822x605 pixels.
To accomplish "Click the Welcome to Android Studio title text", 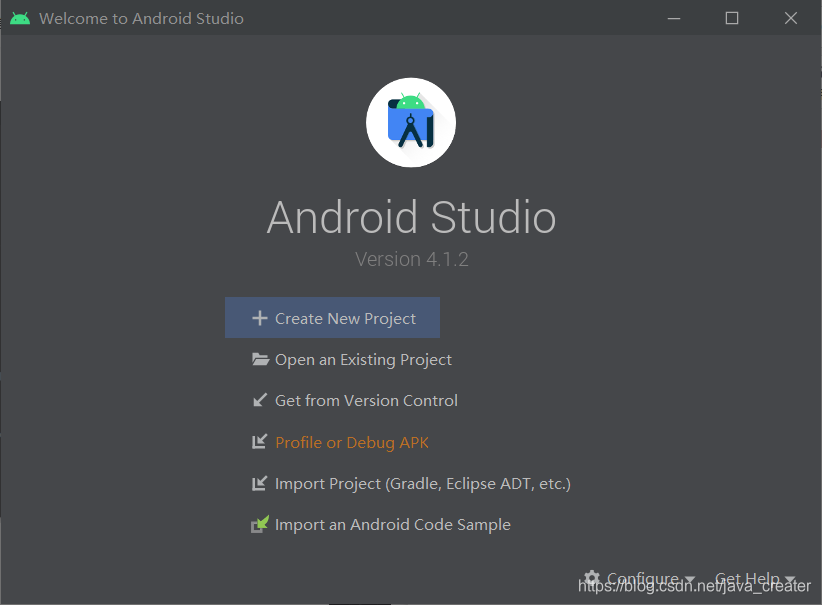I will point(141,18).
